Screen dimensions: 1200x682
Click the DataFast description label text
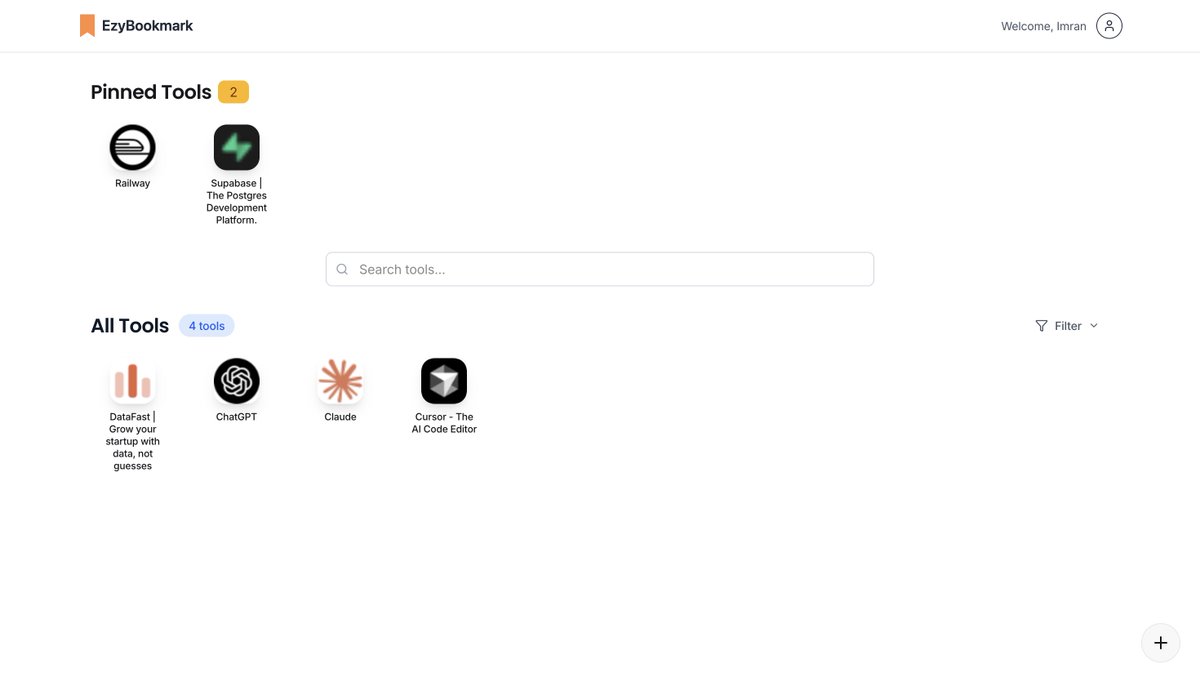[x=133, y=441]
